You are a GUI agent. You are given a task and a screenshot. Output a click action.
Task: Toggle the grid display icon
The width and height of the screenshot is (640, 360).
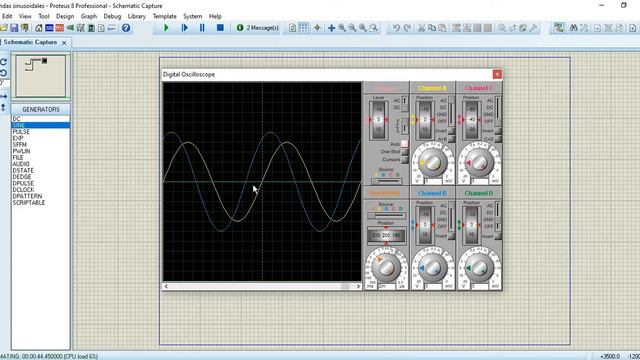tap(303, 28)
